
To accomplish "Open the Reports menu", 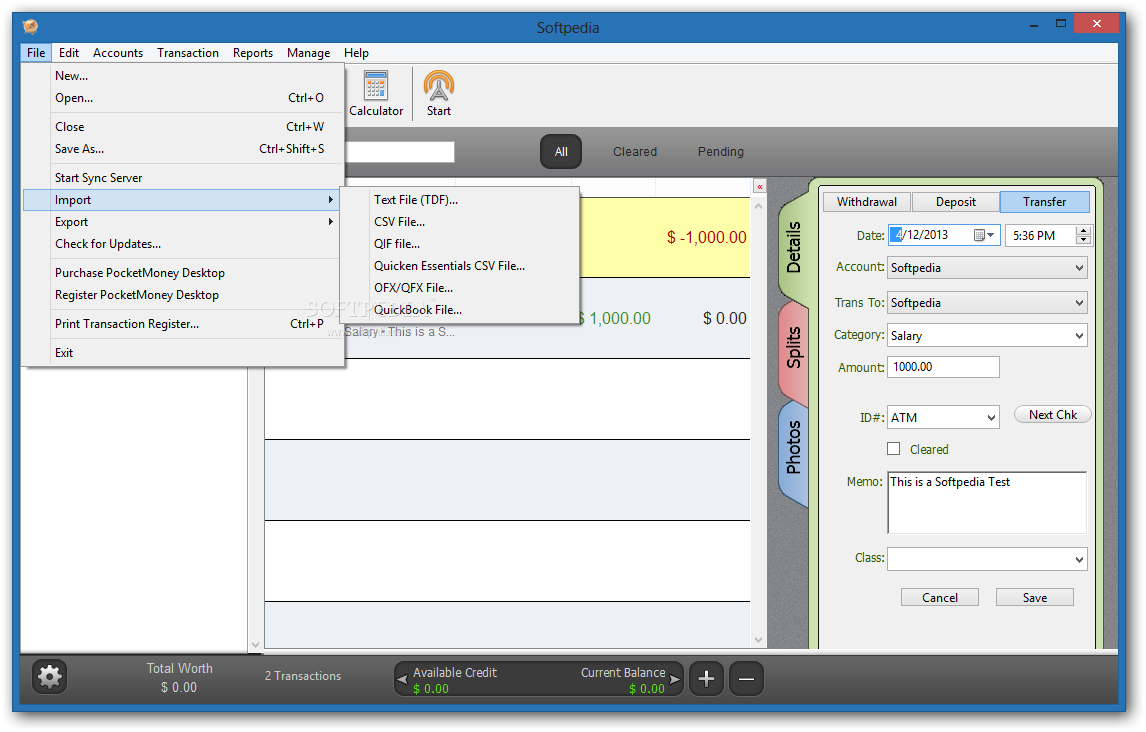I will click(253, 53).
